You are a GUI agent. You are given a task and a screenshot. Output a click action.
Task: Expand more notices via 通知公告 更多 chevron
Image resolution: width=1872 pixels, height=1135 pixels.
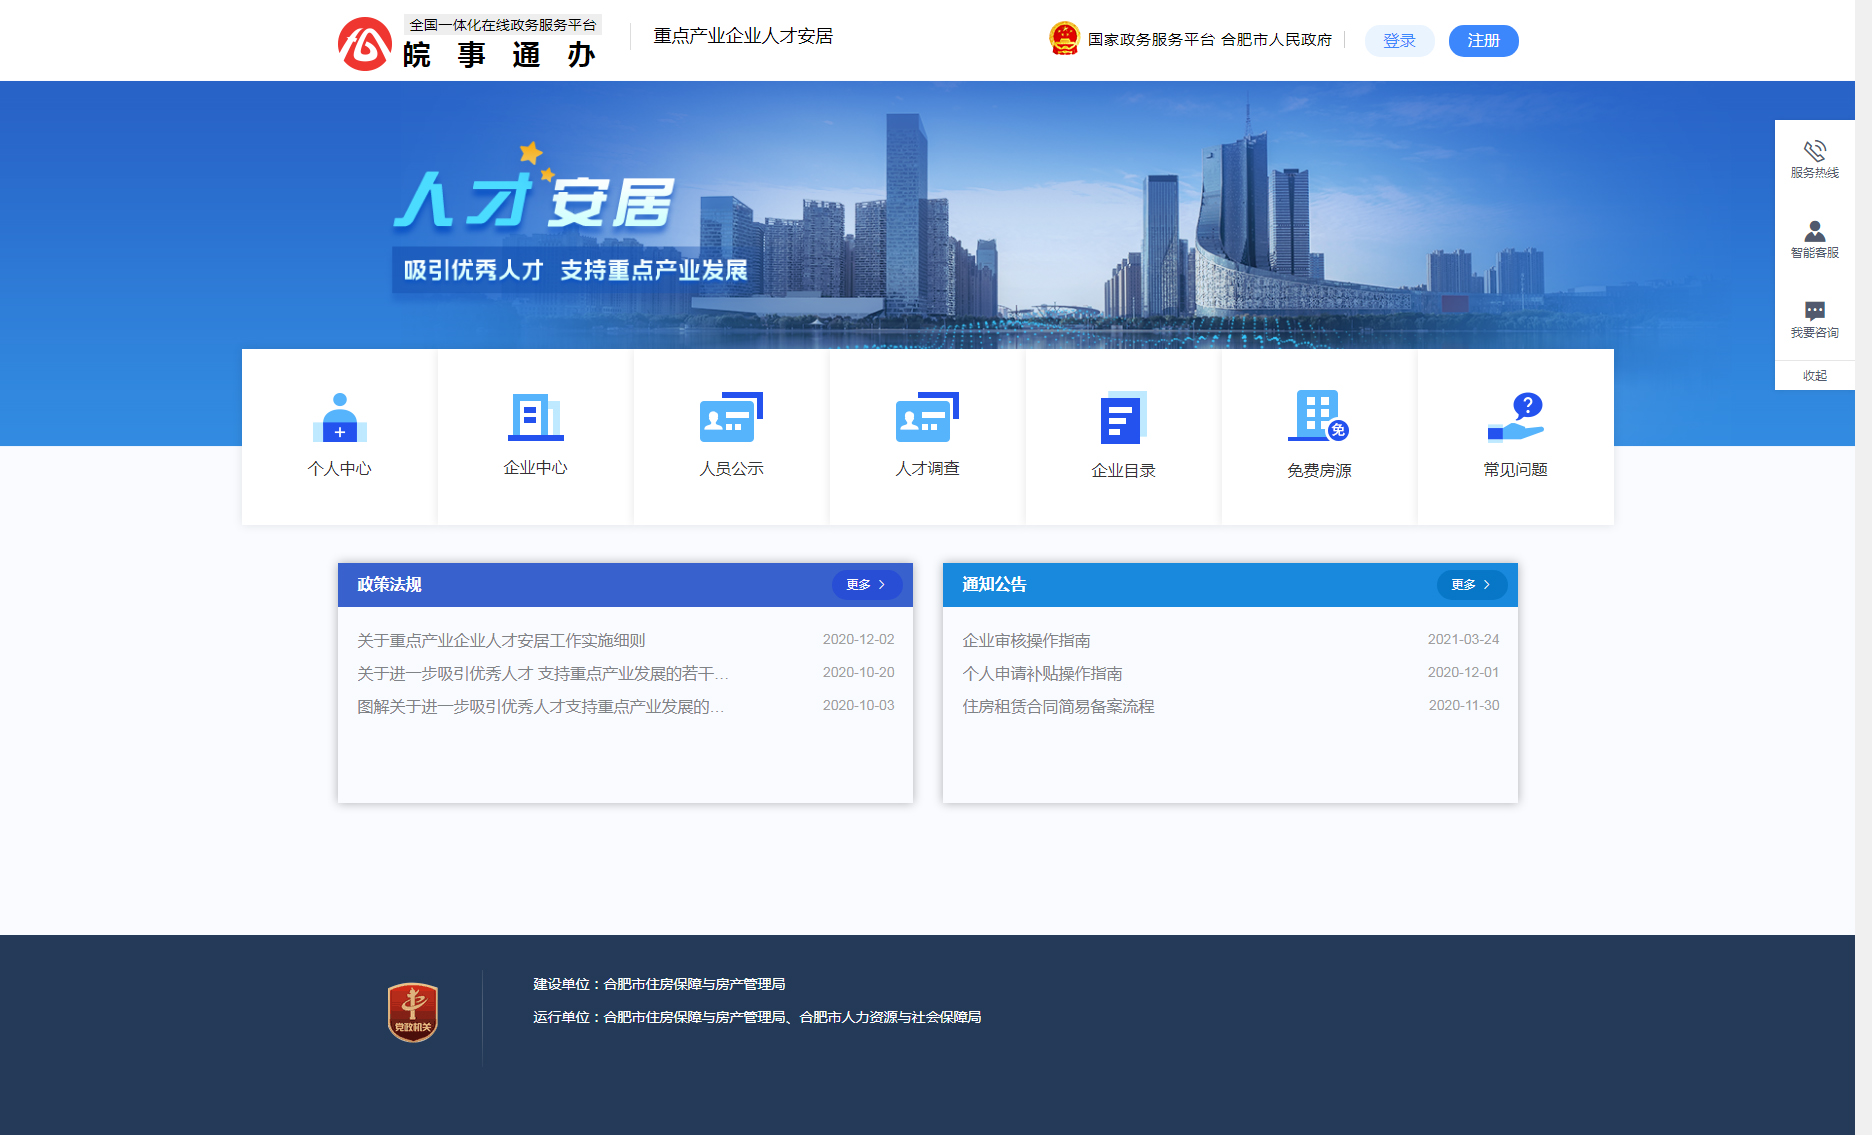(x=1471, y=585)
